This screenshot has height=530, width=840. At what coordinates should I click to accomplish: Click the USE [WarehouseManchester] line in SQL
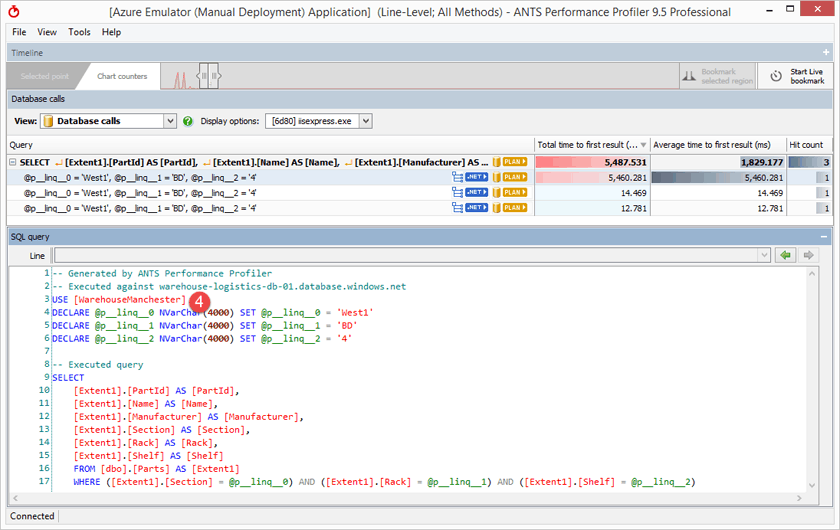118,300
